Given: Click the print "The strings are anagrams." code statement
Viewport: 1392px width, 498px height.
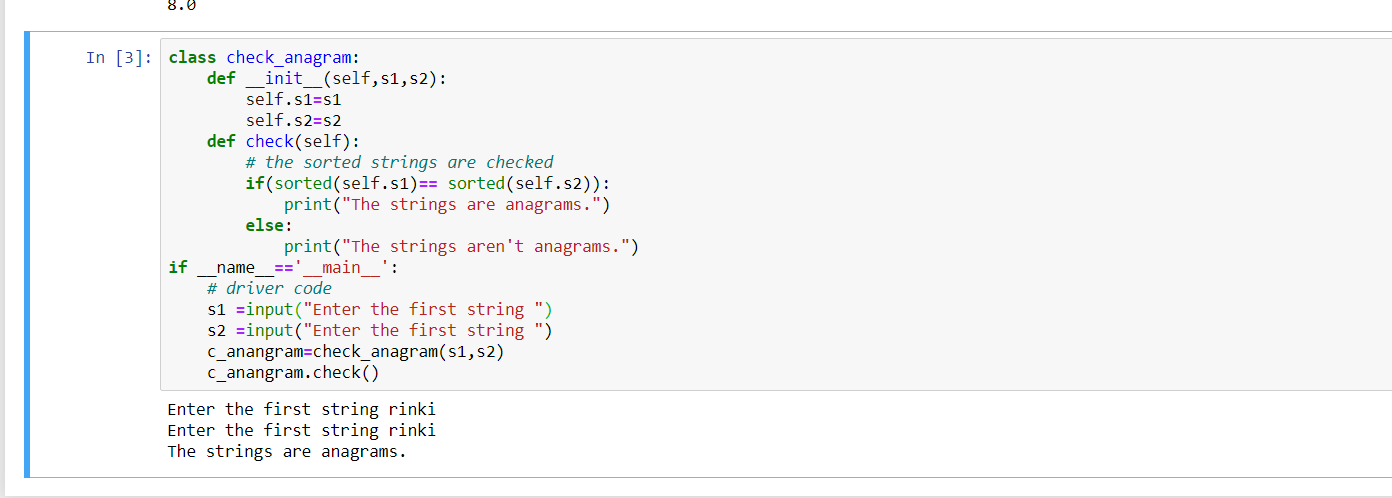Looking at the screenshot, I should point(447,204).
